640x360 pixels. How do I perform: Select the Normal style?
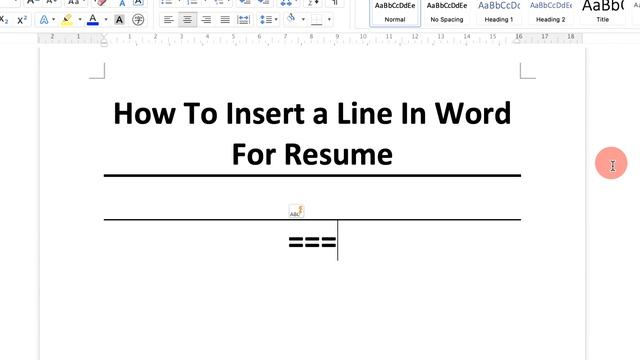(395, 12)
